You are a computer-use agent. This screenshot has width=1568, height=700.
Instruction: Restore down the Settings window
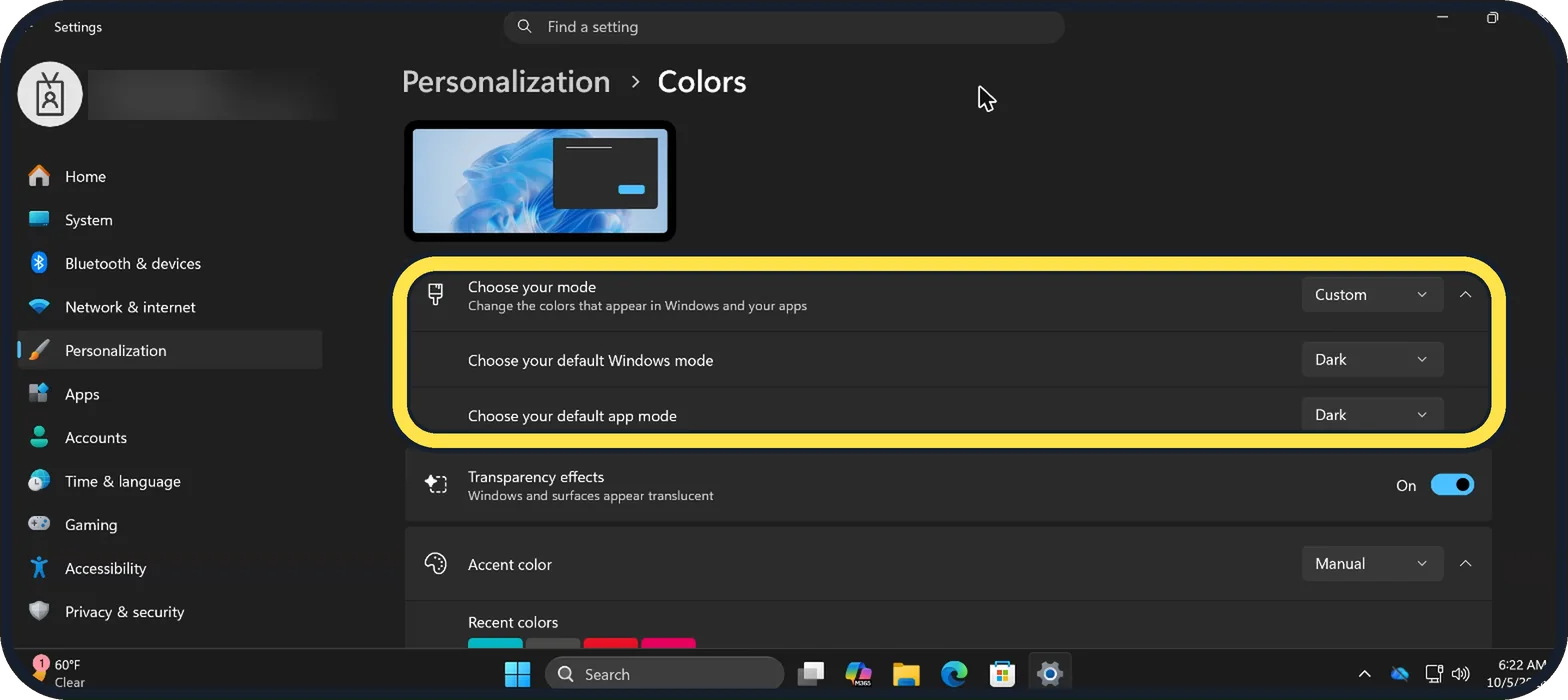point(1492,18)
